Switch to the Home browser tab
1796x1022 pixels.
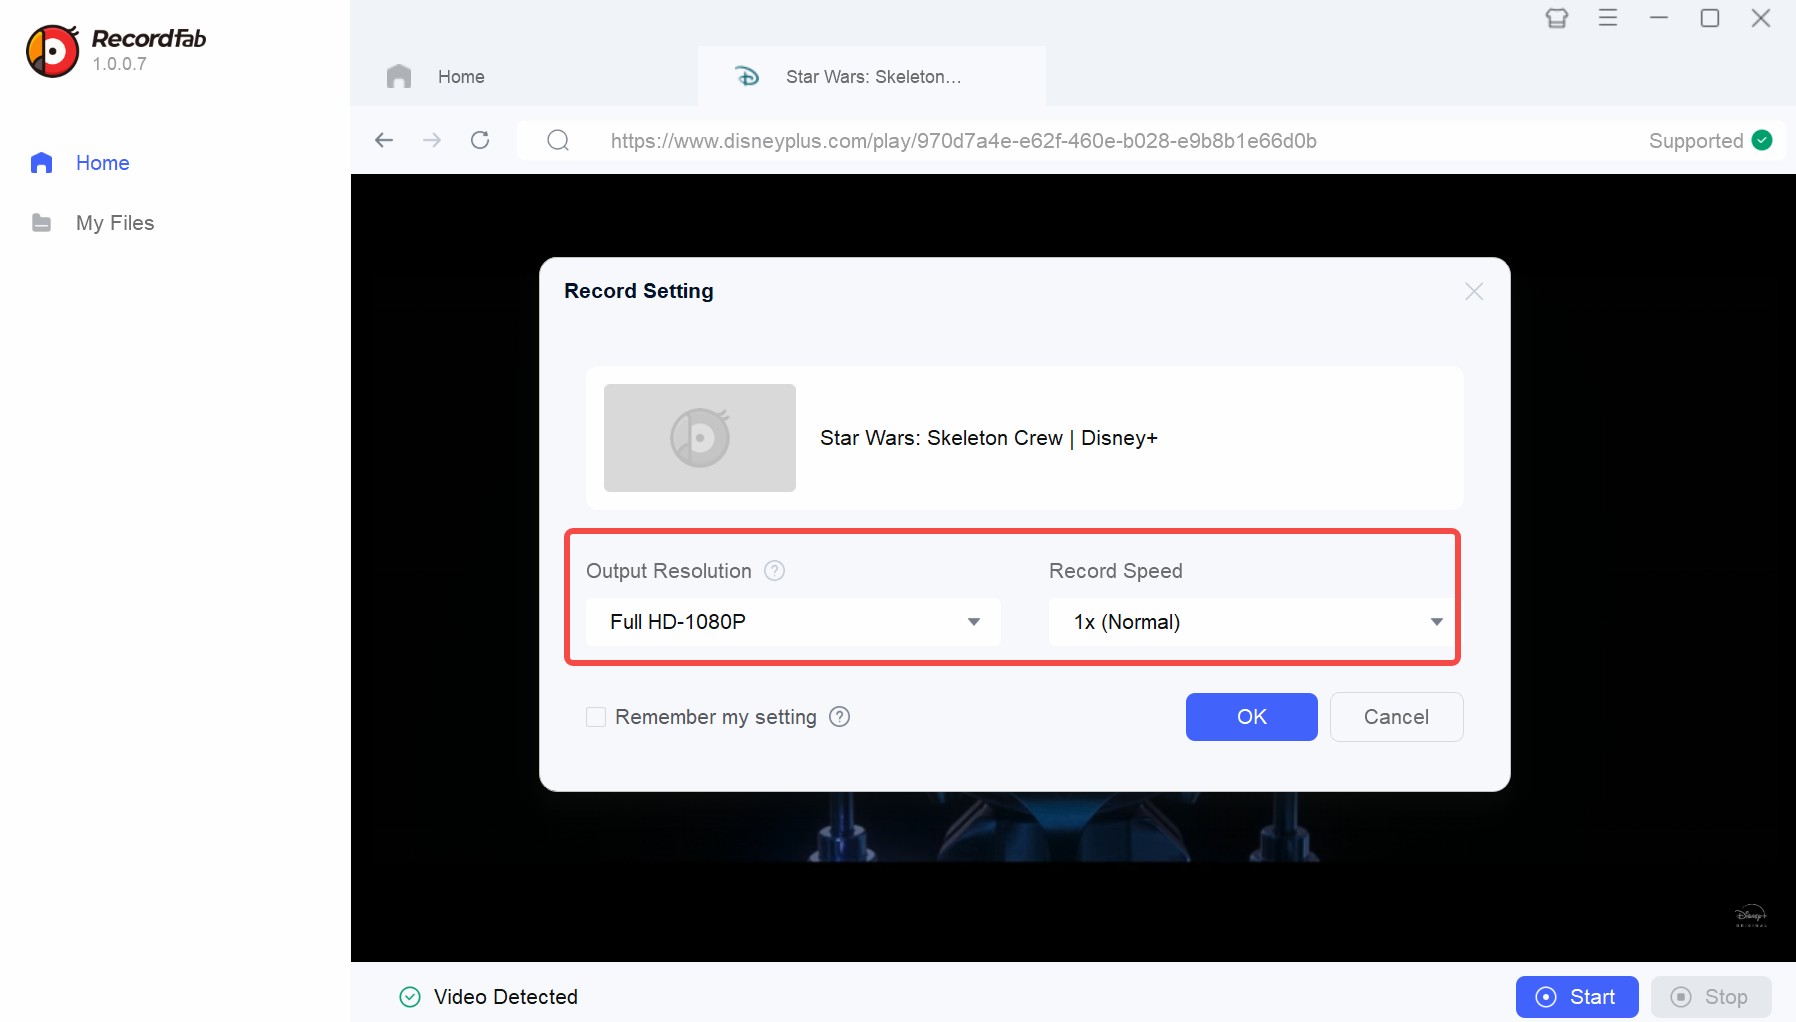(x=524, y=77)
